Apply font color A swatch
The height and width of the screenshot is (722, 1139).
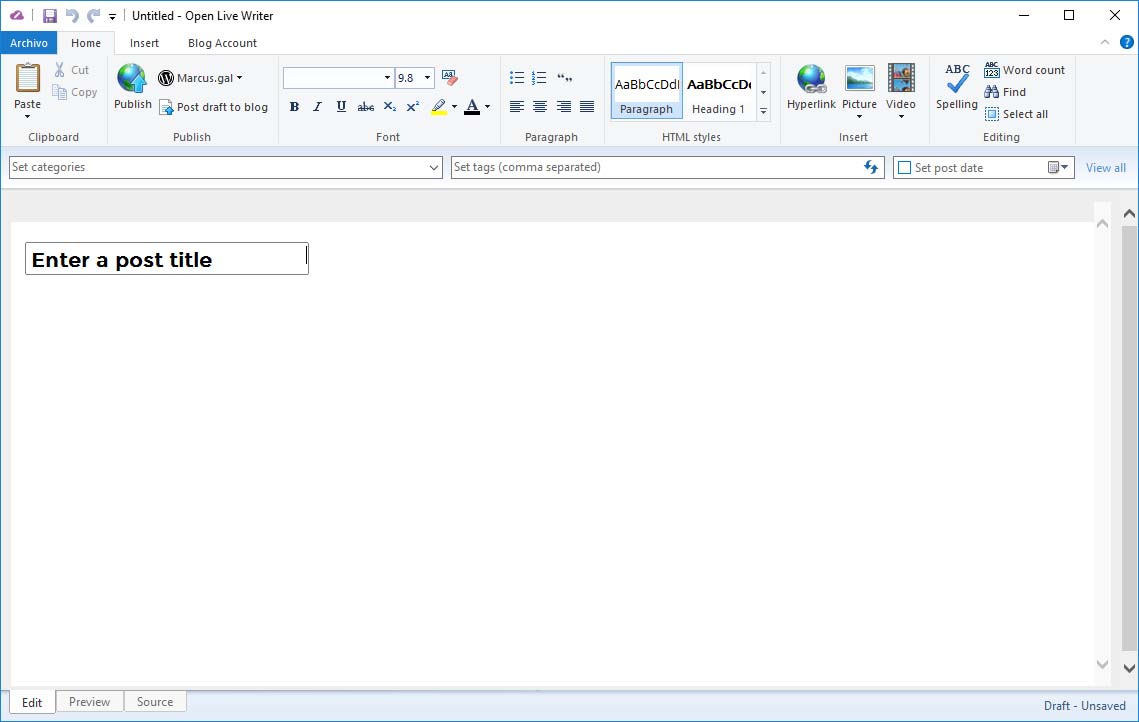point(472,107)
